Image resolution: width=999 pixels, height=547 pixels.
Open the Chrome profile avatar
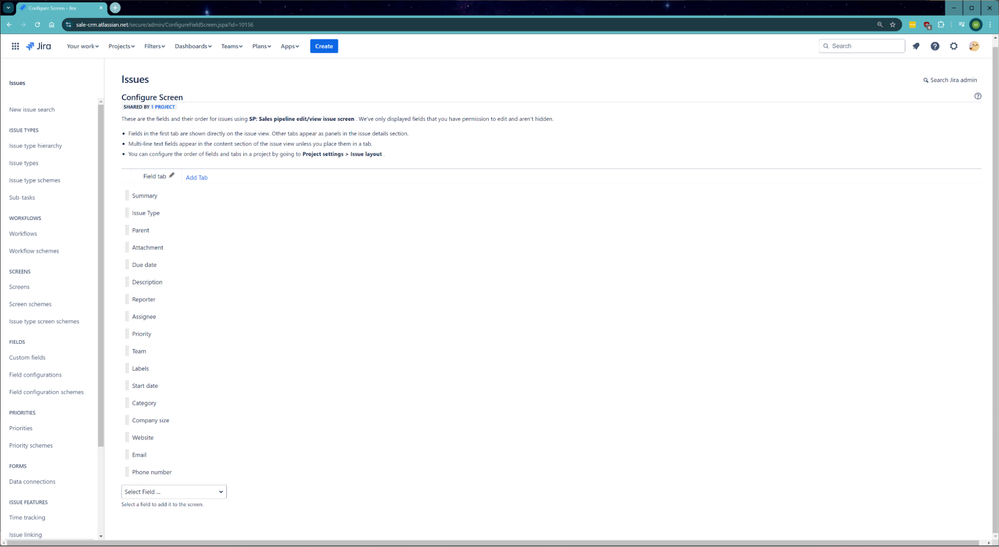[x=976, y=25]
